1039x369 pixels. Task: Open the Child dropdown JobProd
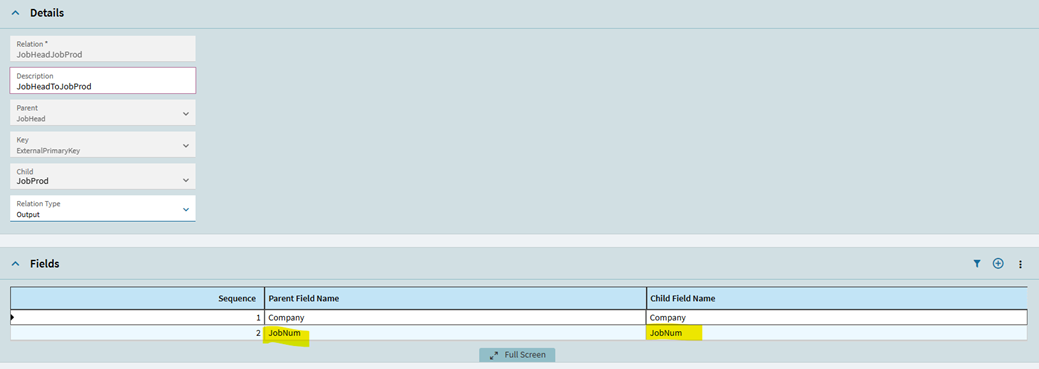pos(103,176)
